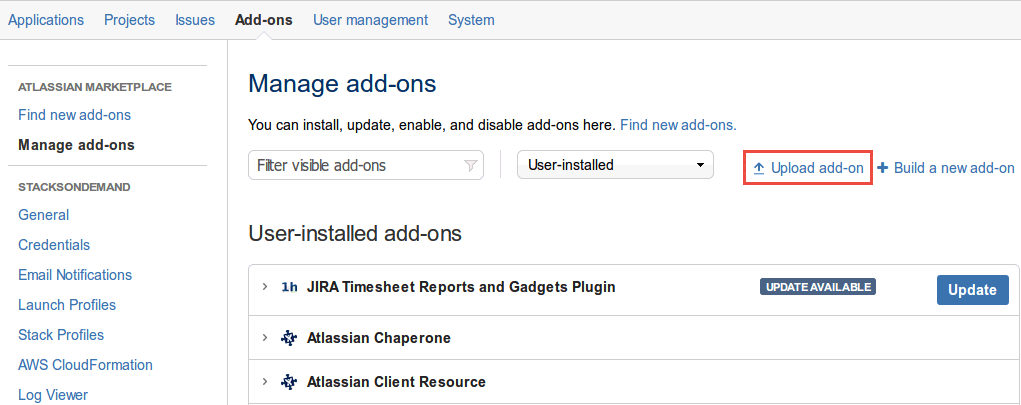Viewport: 1021px width, 405px height.
Task: Click the JIRA Timesheet plugin 1h icon
Action: coord(289,287)
